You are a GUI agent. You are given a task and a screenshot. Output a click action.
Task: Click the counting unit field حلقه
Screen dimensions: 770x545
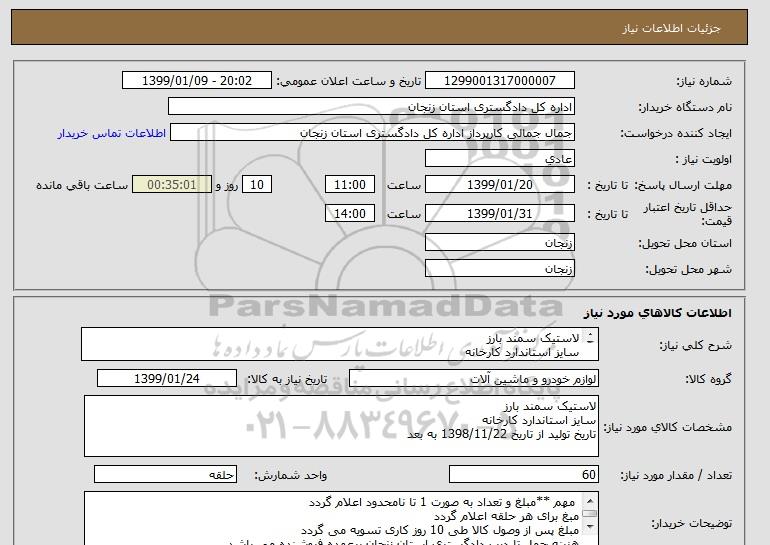[165, 475]
